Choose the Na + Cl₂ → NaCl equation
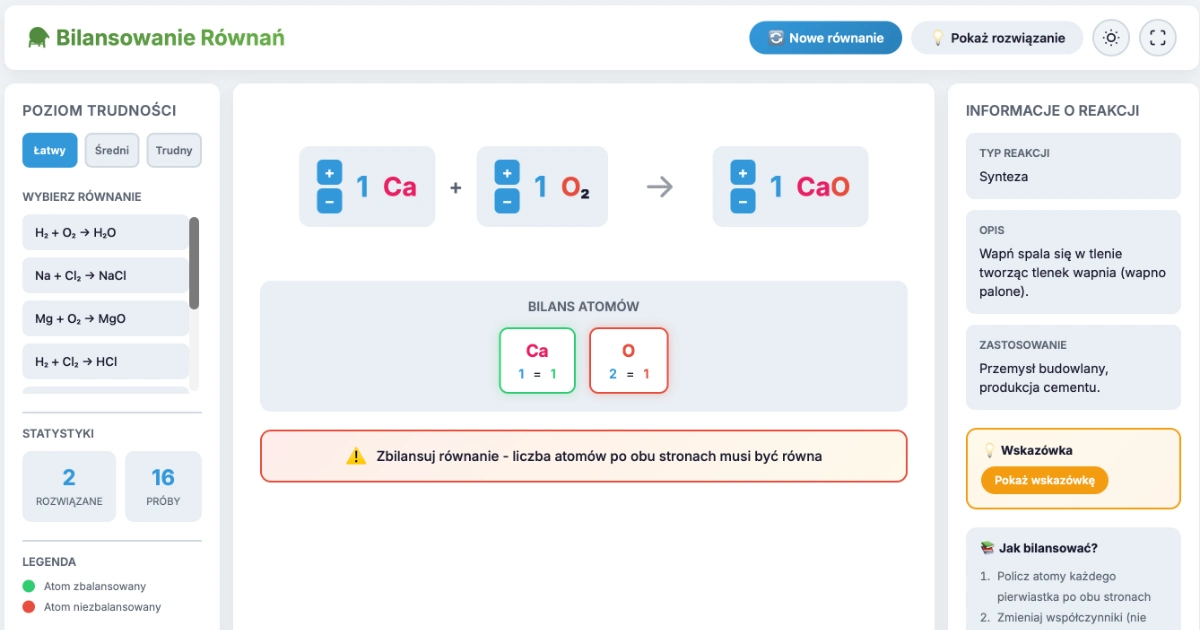Screen dimensions: 1200x630 (x=105, y=276)
